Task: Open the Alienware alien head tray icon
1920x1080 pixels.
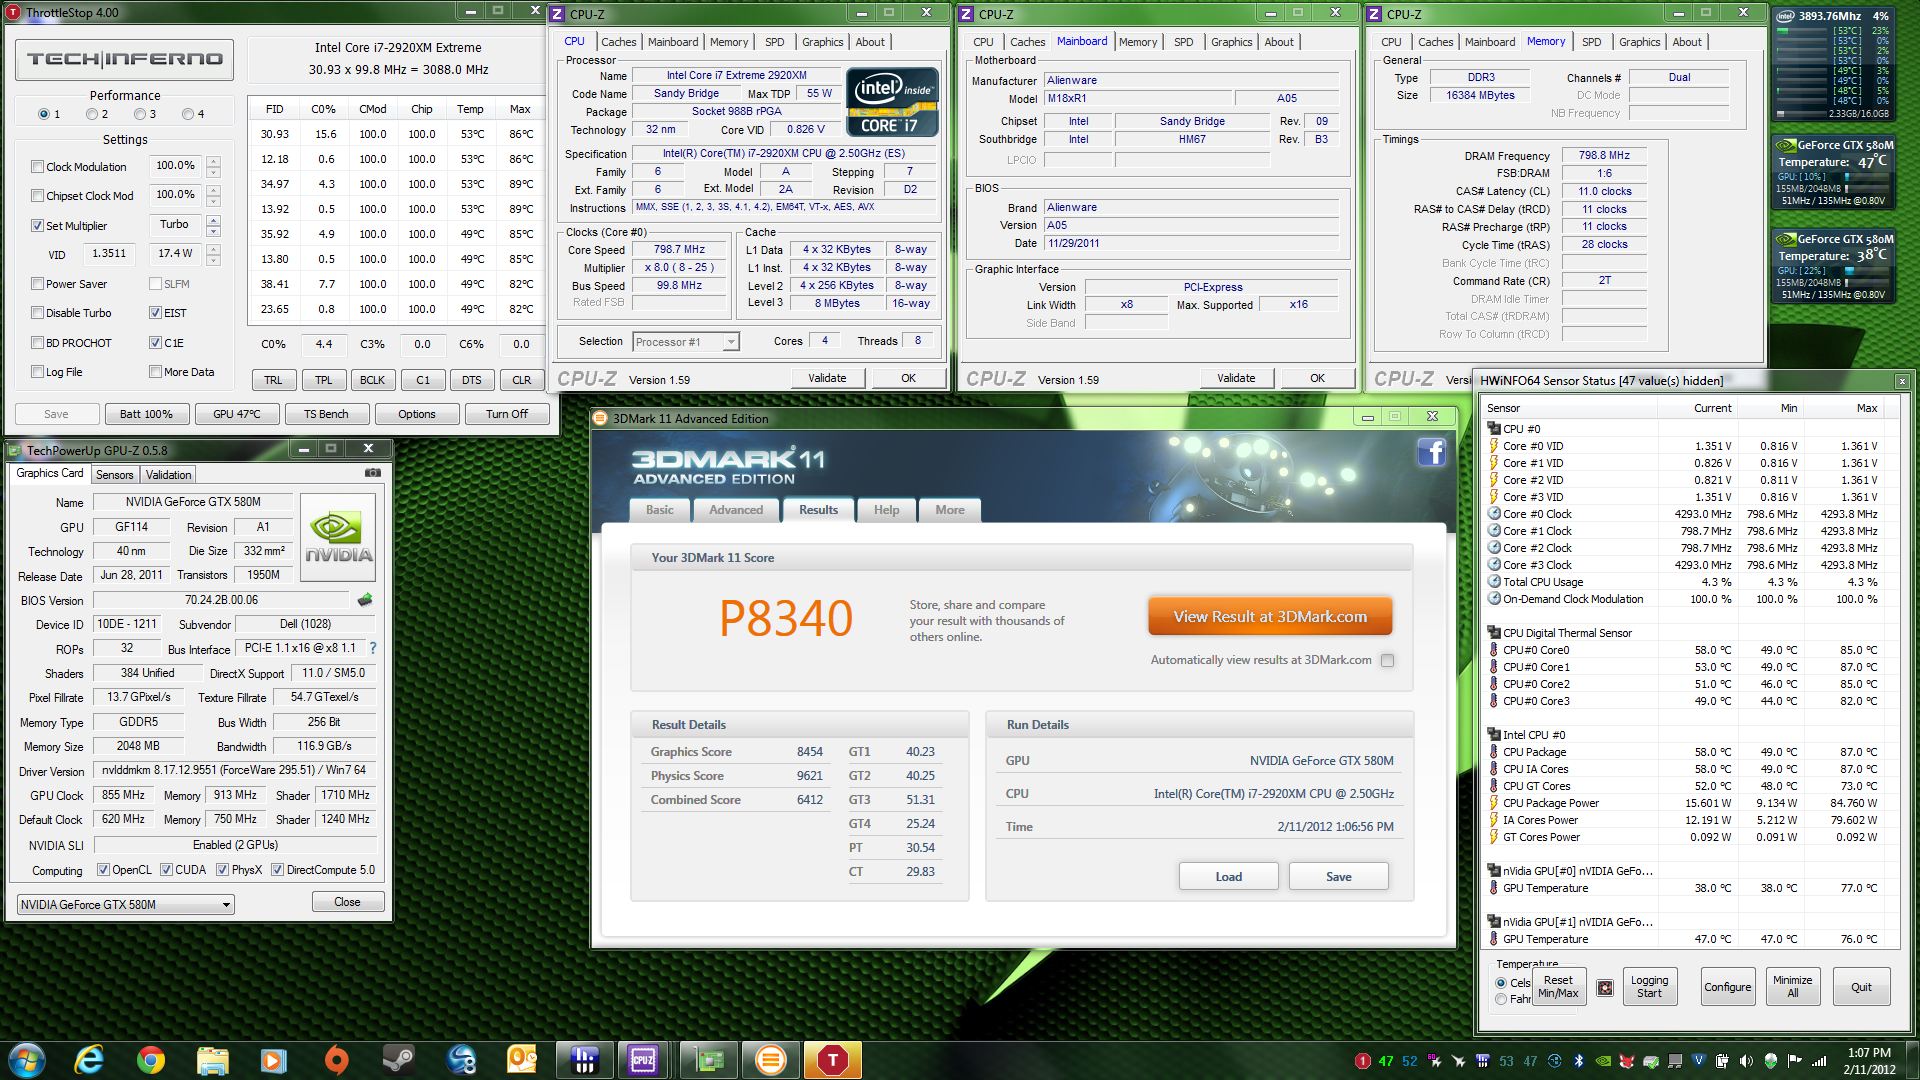Action: (1771, 1061)
